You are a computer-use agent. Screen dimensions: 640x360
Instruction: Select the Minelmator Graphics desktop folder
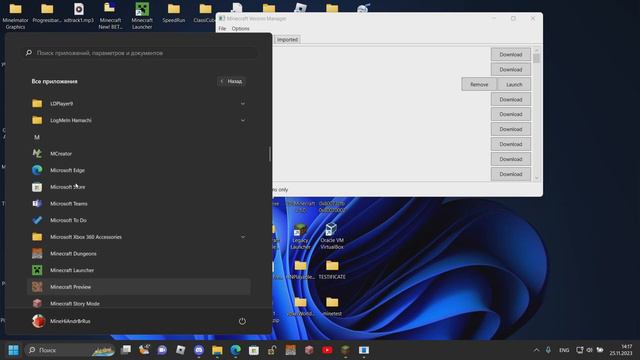pyautogui.click(x=16, y=16)
